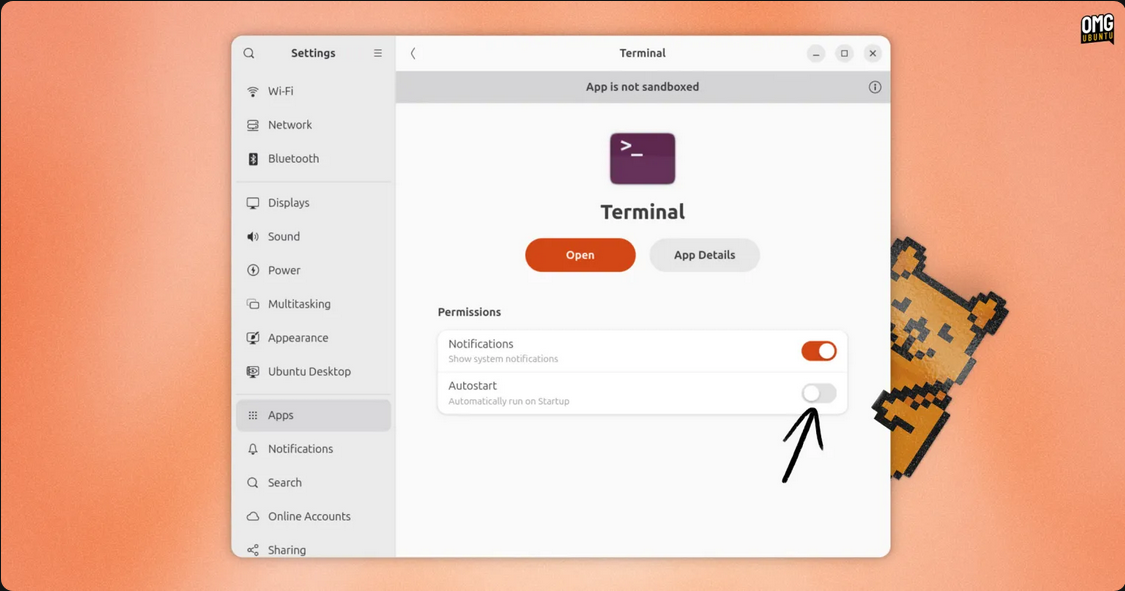The height and width of the screenshot is (591, 1125).
Task: Click 'Automatically run on Startup' subtitle
Action: [509, 401]
